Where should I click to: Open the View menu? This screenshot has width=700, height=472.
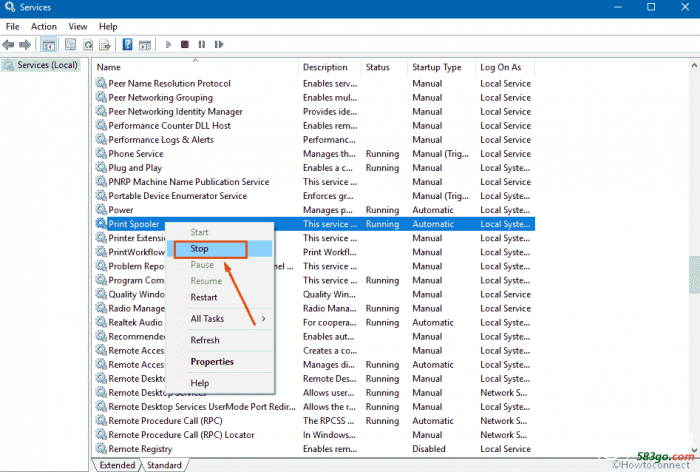pyautogui.click(x=78, y=26)
